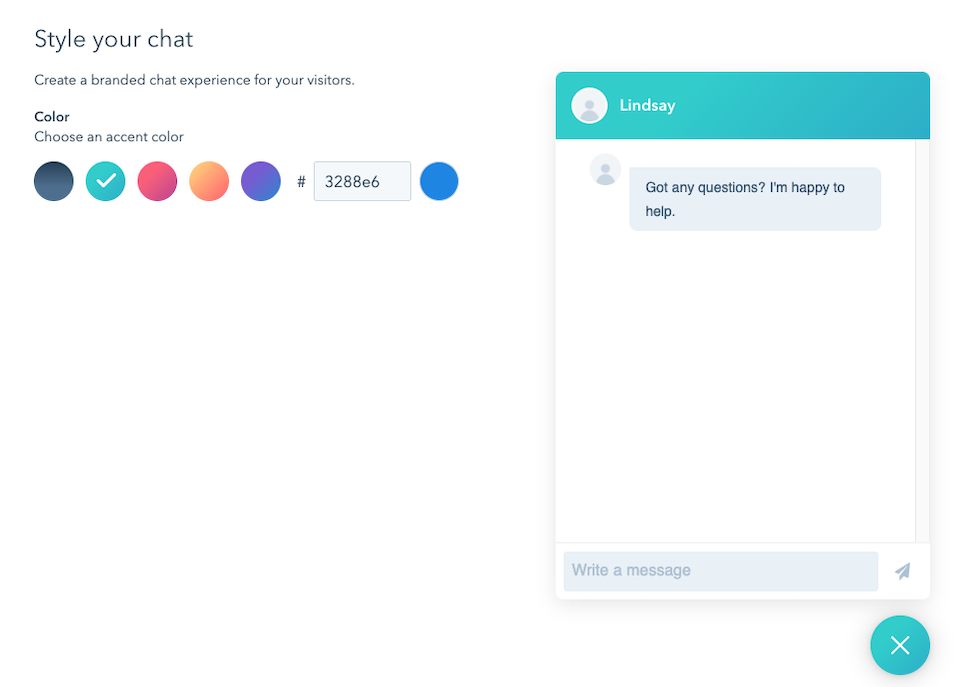Click Lindsay's avatar in the chat header
This screenshot has width=960, height=687.
(589, 105)
